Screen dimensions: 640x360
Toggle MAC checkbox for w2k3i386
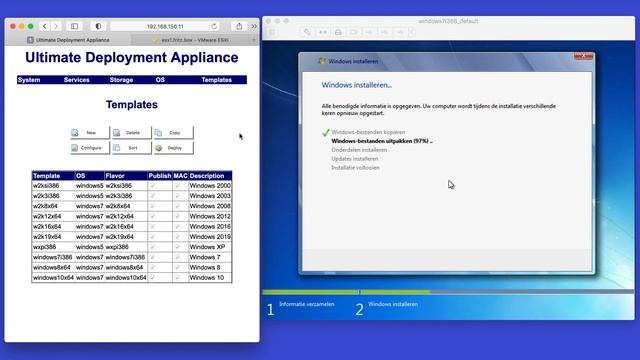tap(178, 196)
